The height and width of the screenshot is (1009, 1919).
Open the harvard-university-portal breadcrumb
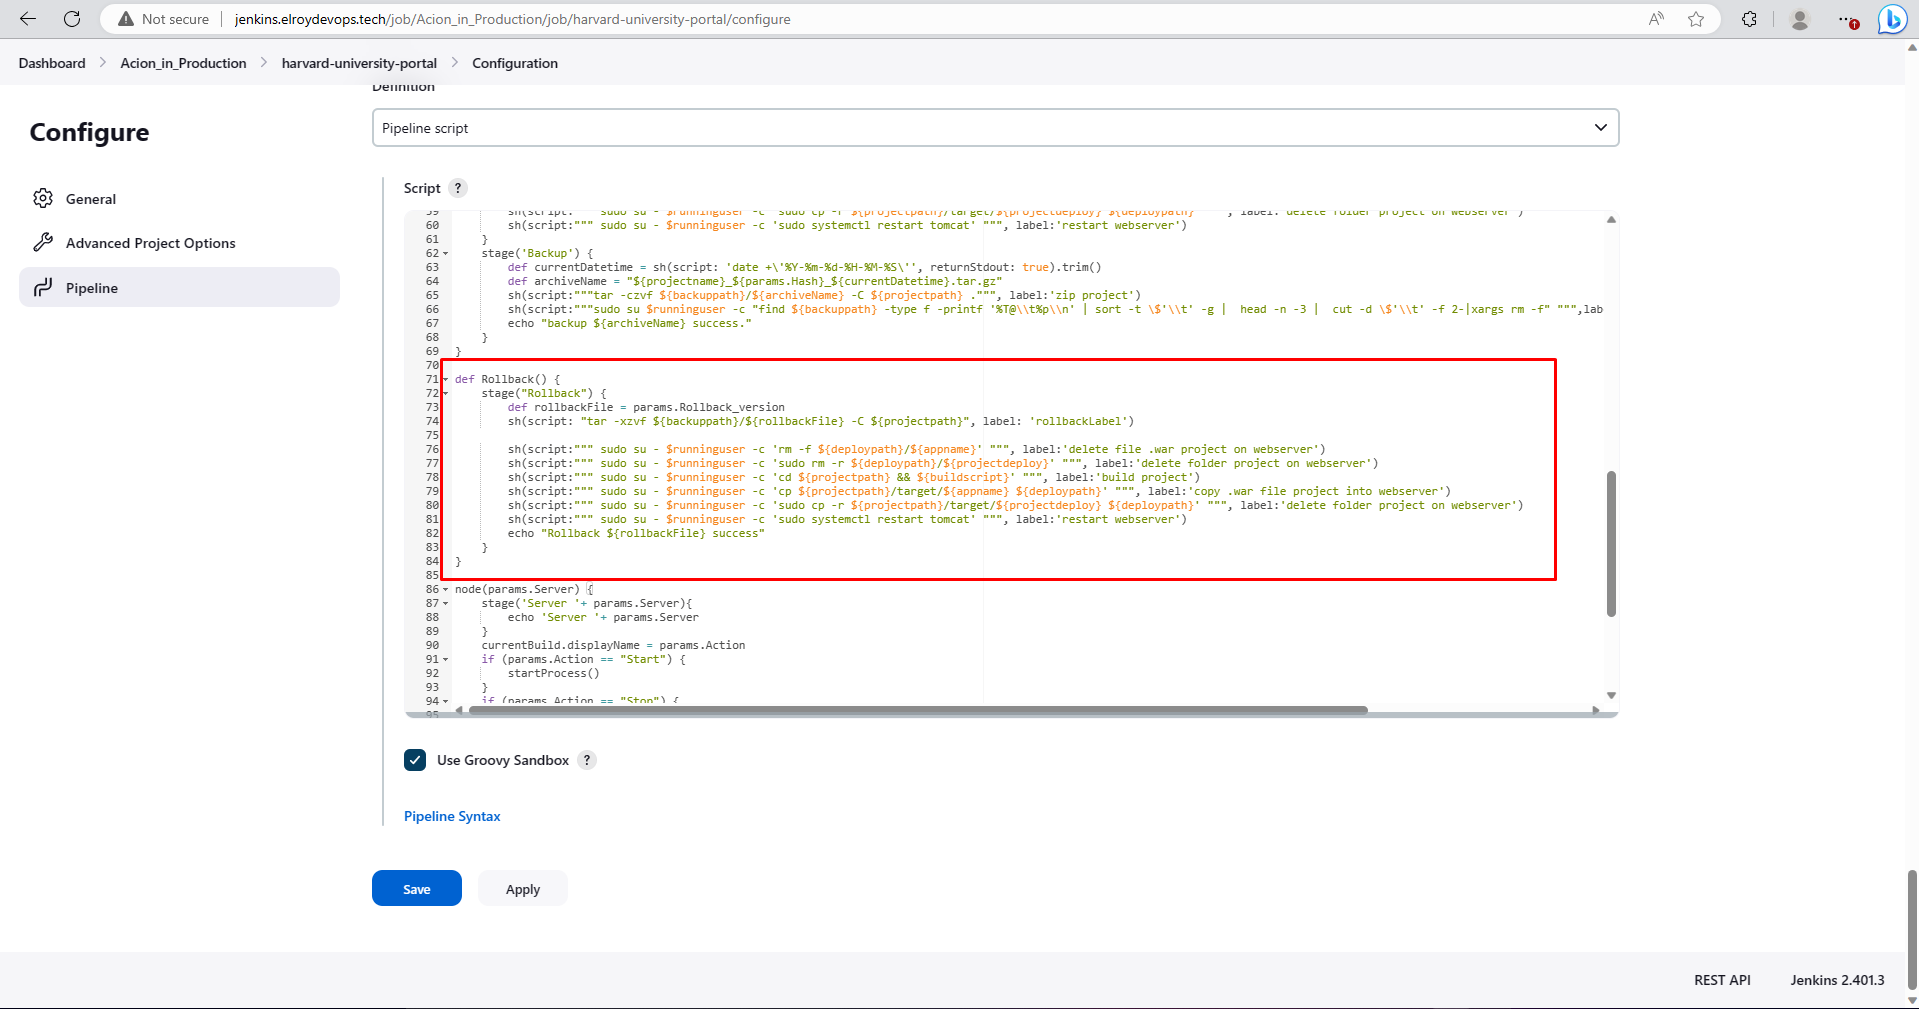(359, 63)
